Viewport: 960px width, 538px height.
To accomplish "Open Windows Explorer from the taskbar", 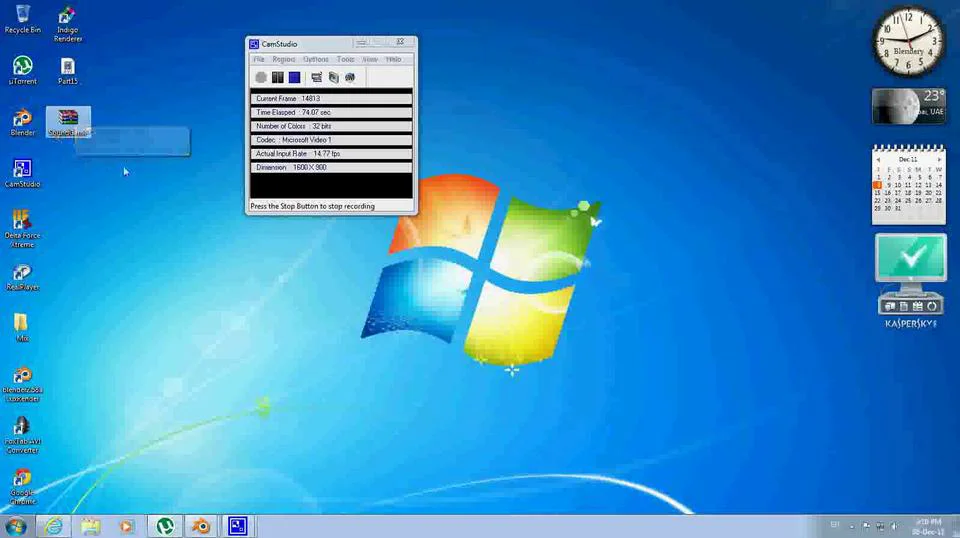I will coord(91,526).
